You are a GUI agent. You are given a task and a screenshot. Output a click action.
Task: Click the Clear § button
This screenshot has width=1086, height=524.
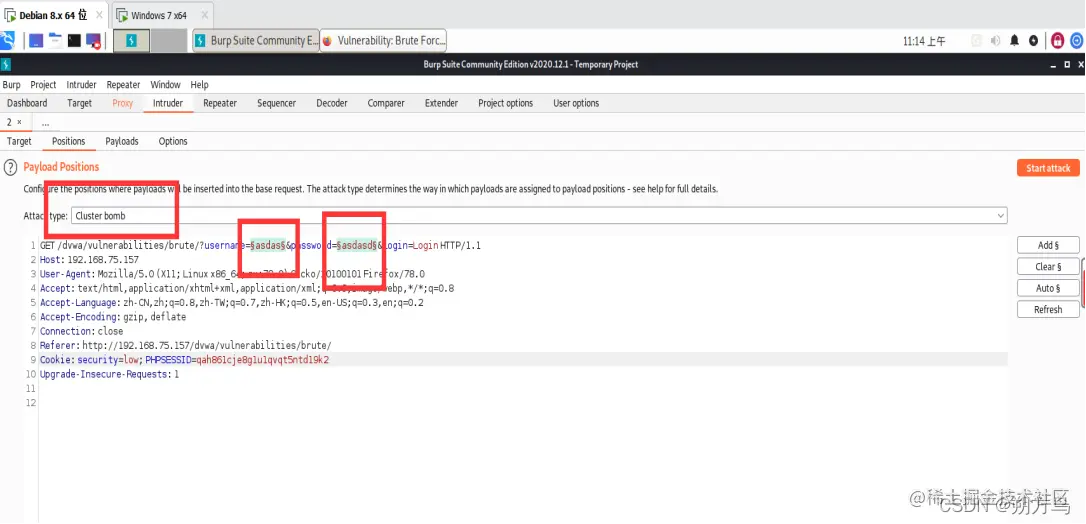(1048, 266)
